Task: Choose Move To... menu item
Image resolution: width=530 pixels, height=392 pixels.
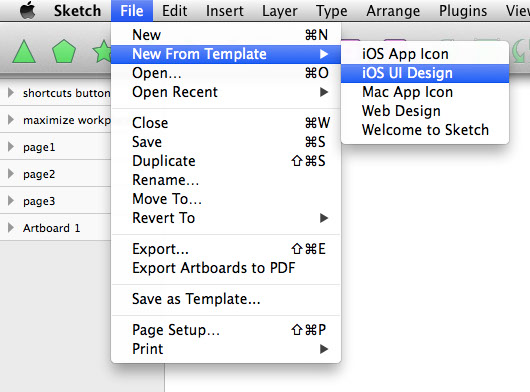Action: [226, 199]
